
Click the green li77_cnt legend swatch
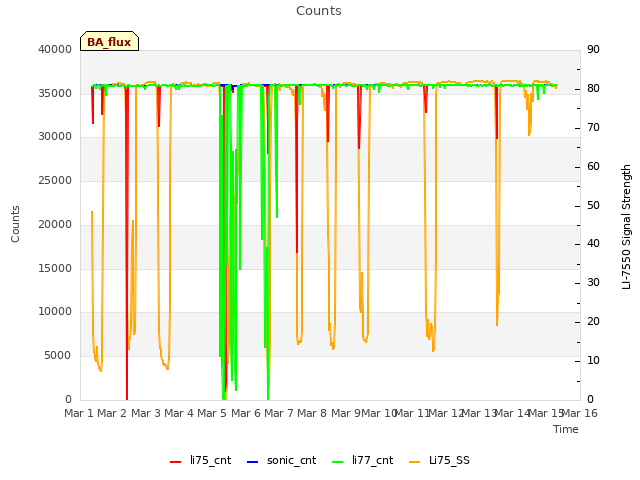(x=338, y=462)
